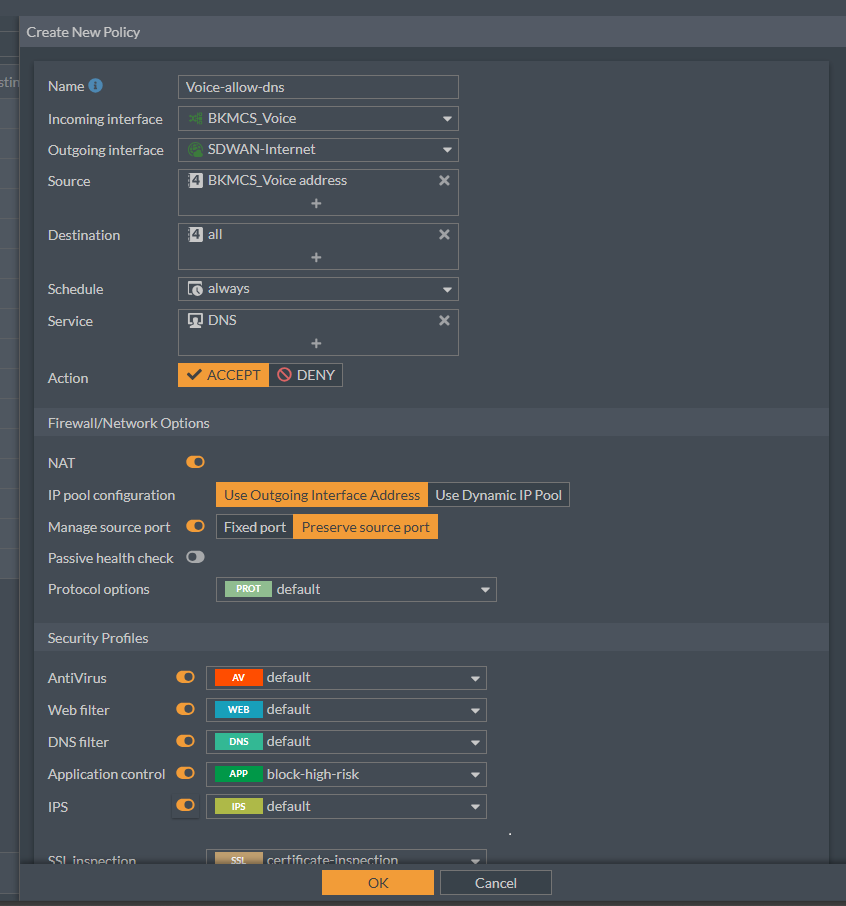The image size is (846, 906).
Task: Open the Incoming interface dropdown
Action: [318, 118]
